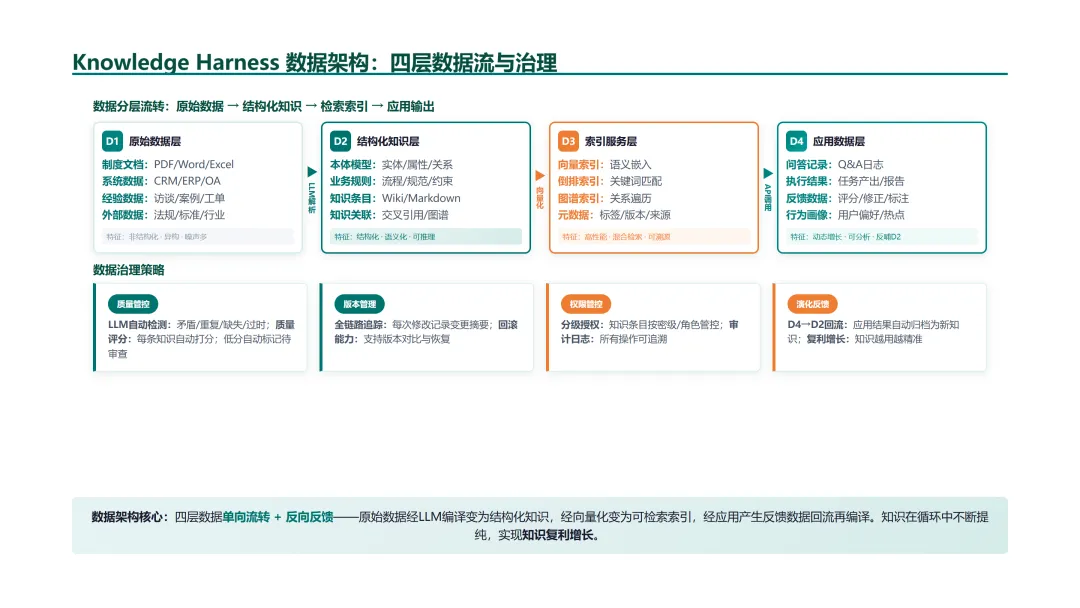Screen dimensions: 1080x608
Task: Select the 系统数据: CRM/ERP/OA row
Action: (162, 181)
